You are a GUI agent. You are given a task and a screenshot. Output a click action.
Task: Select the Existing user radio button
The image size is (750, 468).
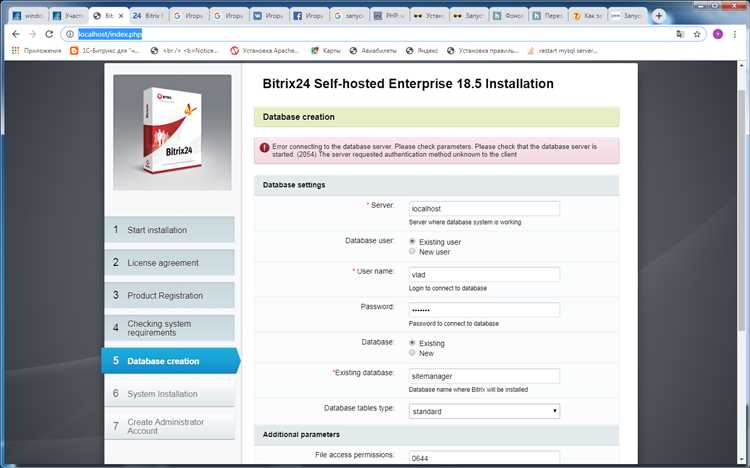point(412,242)
